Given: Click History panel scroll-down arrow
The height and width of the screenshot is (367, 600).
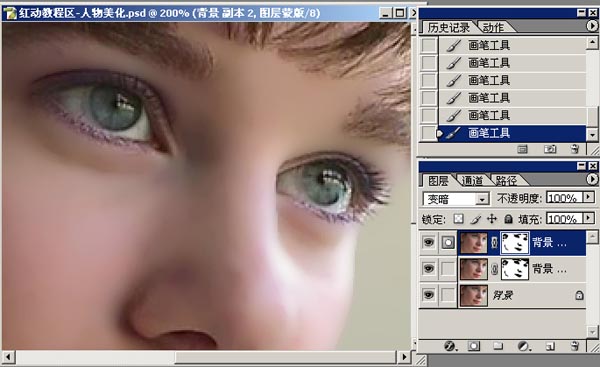Looking at the screenshot, I should click(x=592, y=135).
